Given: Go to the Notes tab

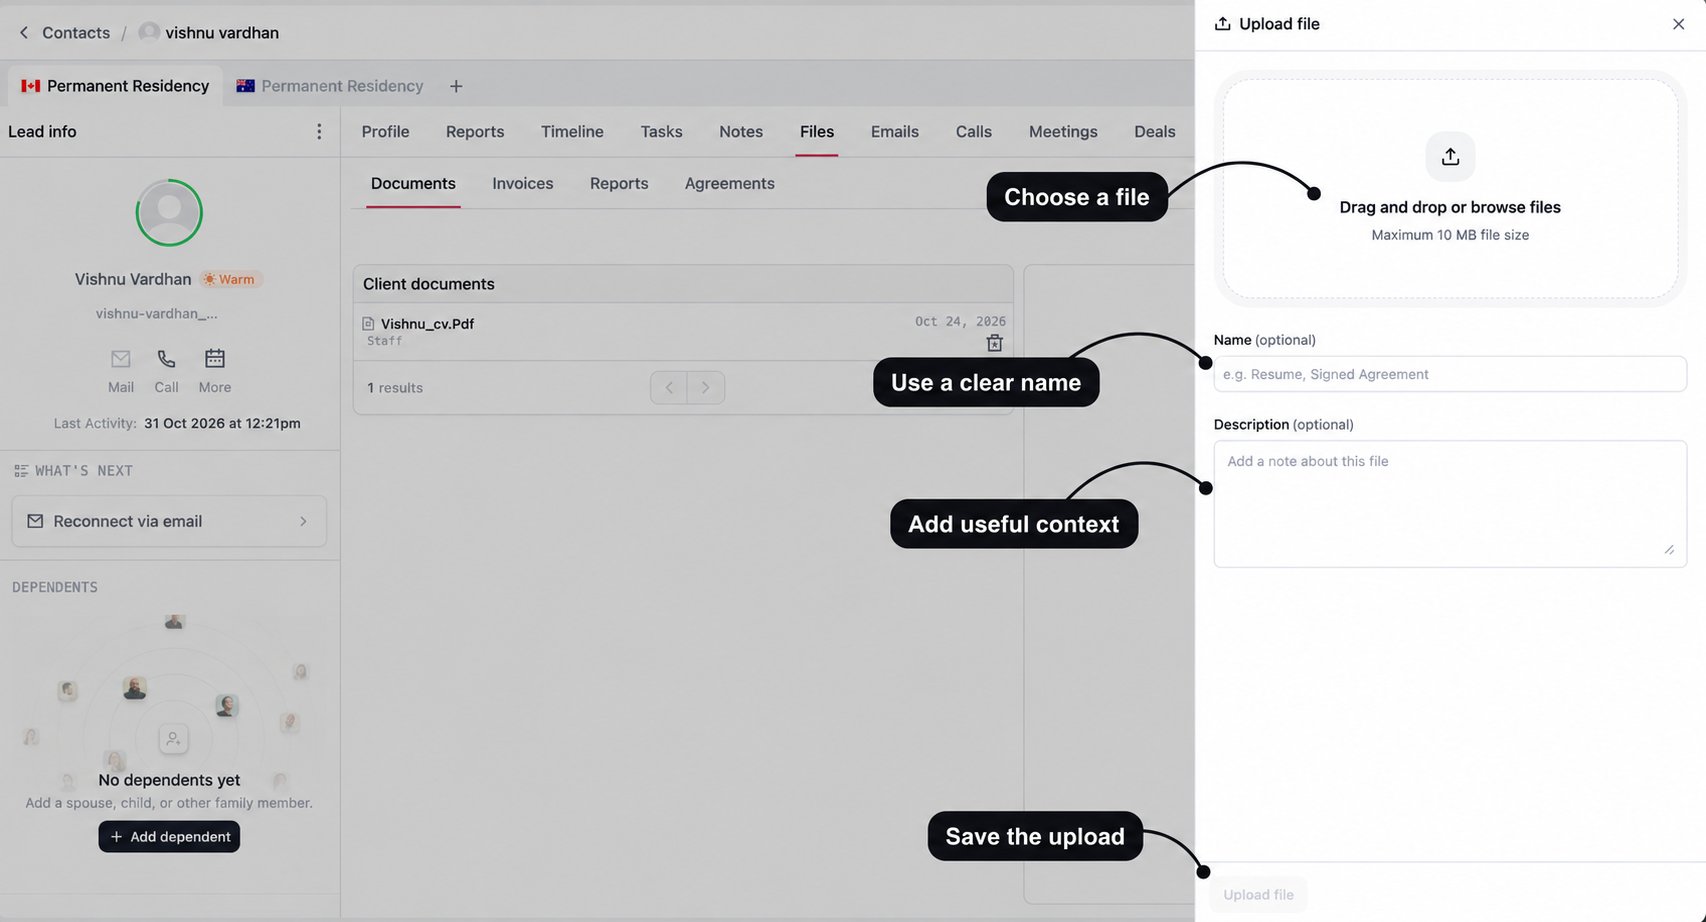Looking at the screenshot, I should [741, 132].
